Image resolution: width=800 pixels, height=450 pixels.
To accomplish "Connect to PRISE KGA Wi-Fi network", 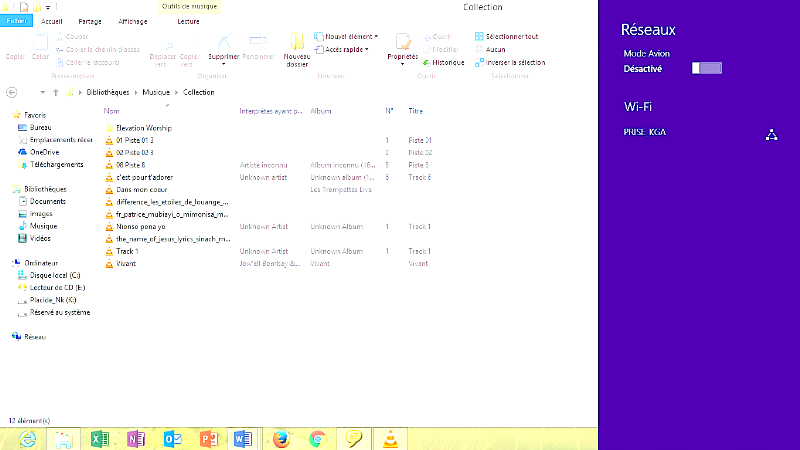I will (646, 132).
